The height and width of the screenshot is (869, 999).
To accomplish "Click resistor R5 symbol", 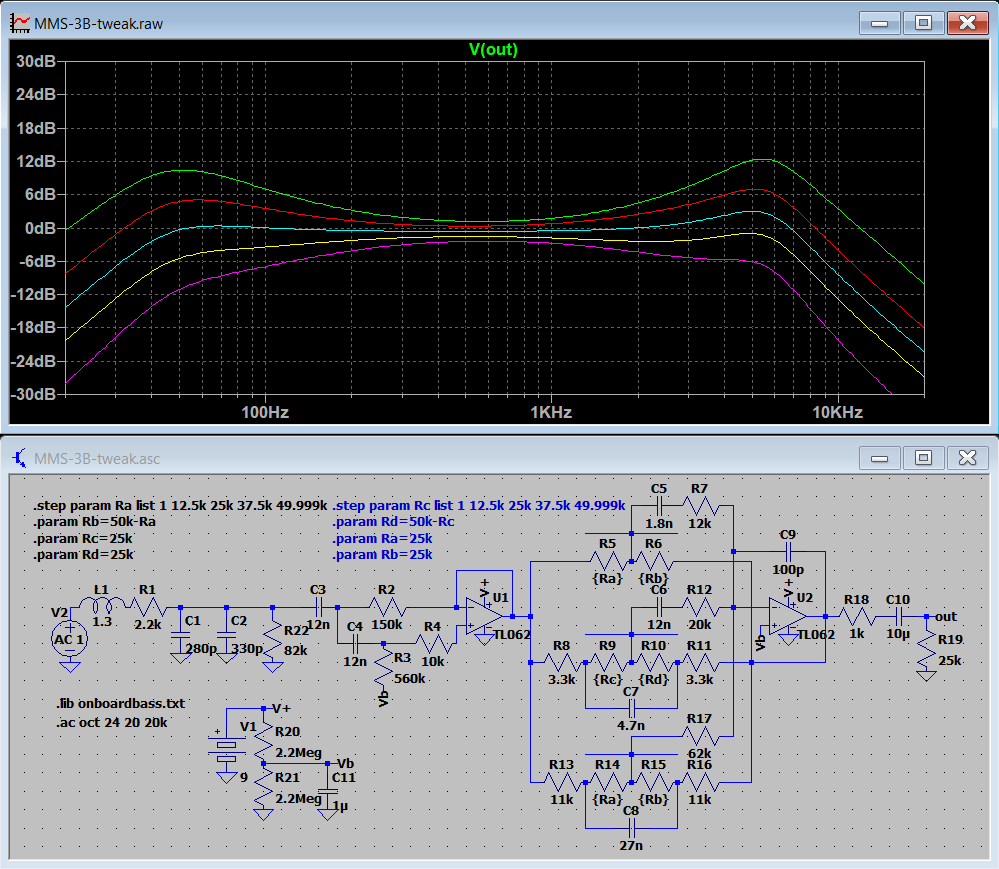I will point(608,561).
